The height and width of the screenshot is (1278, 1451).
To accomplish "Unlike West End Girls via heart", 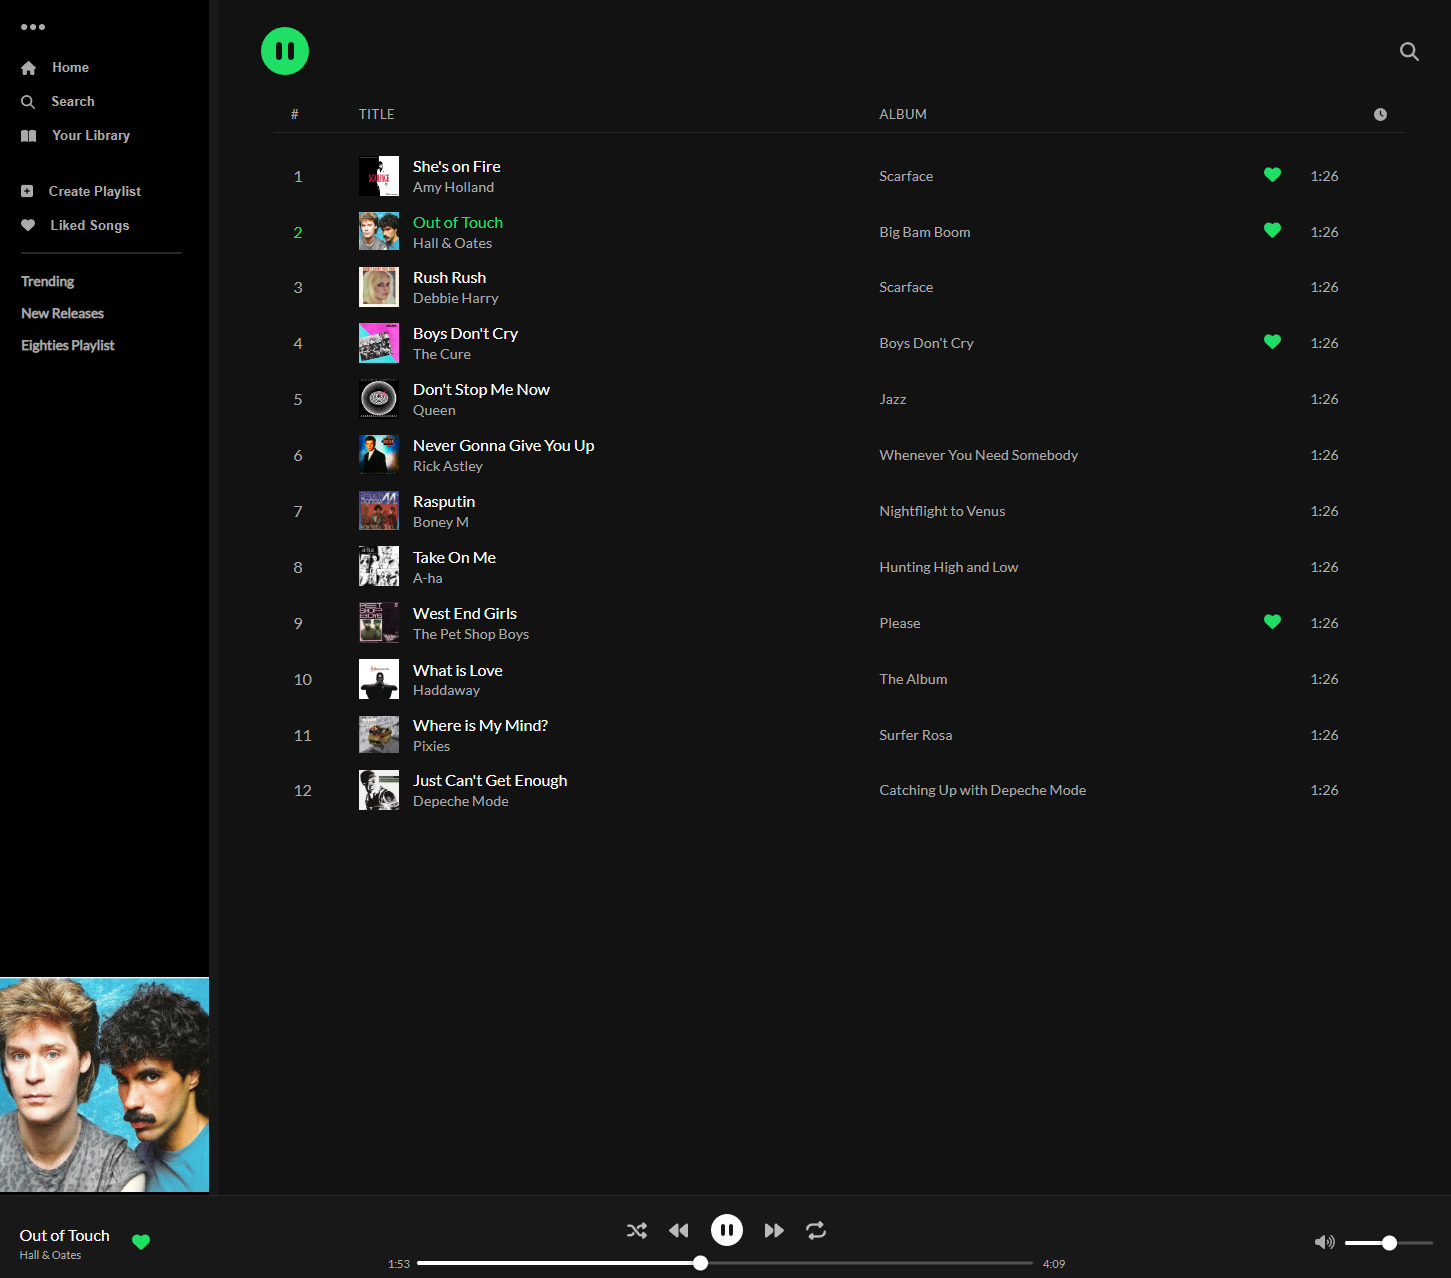I will pos(1272,622).
